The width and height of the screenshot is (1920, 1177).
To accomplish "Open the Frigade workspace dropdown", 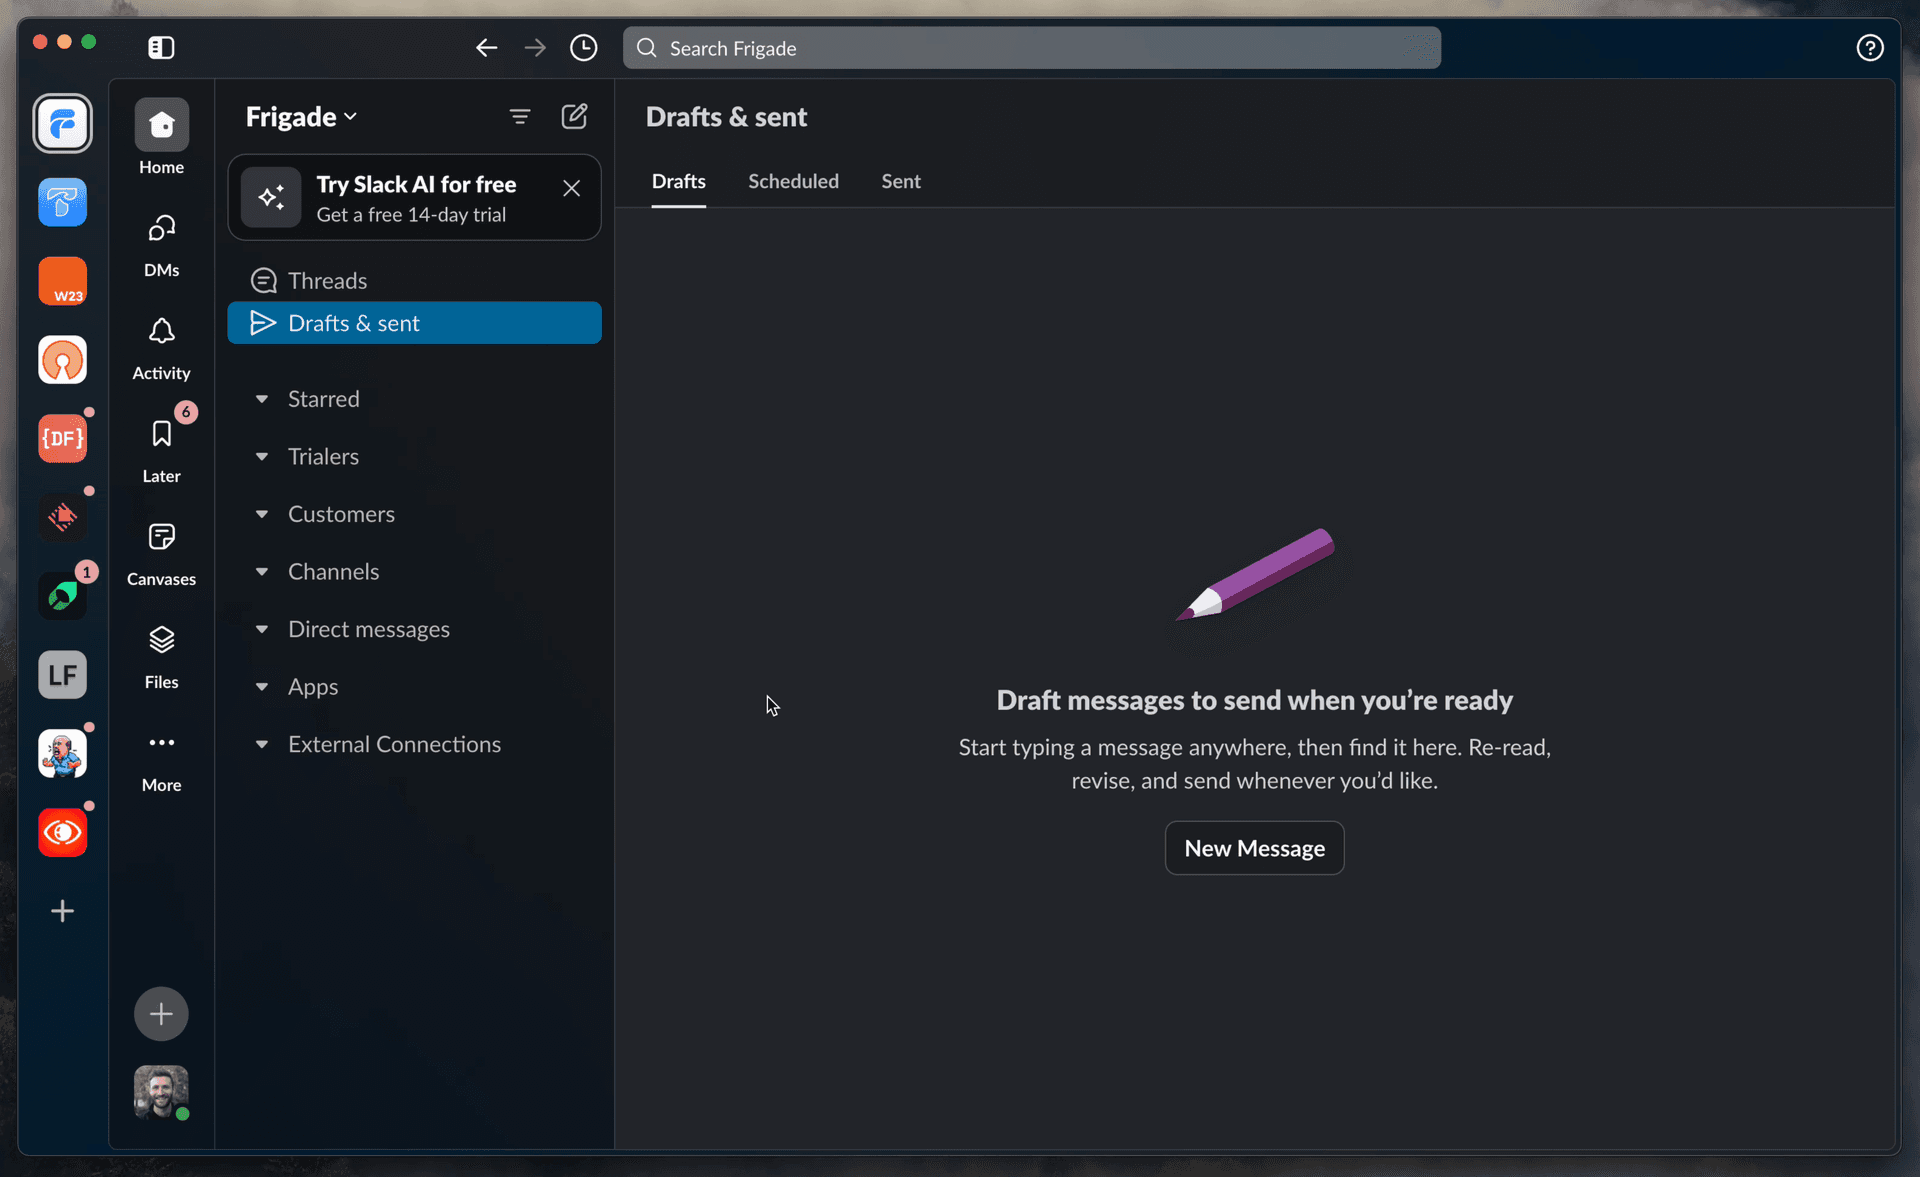I will (301, 117).
